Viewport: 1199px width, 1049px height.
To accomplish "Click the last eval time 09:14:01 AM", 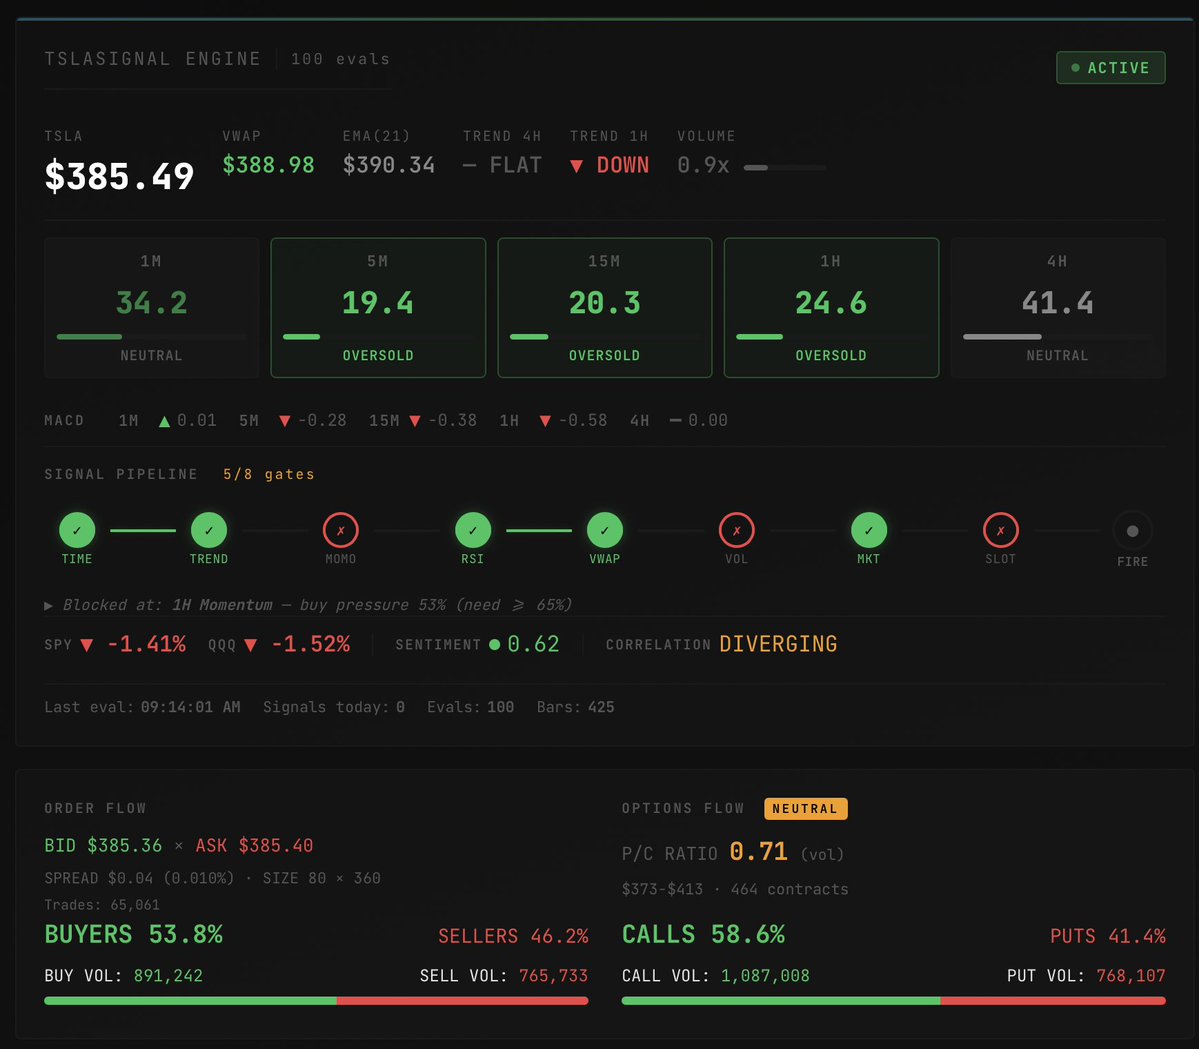I will tap(190, 707).
